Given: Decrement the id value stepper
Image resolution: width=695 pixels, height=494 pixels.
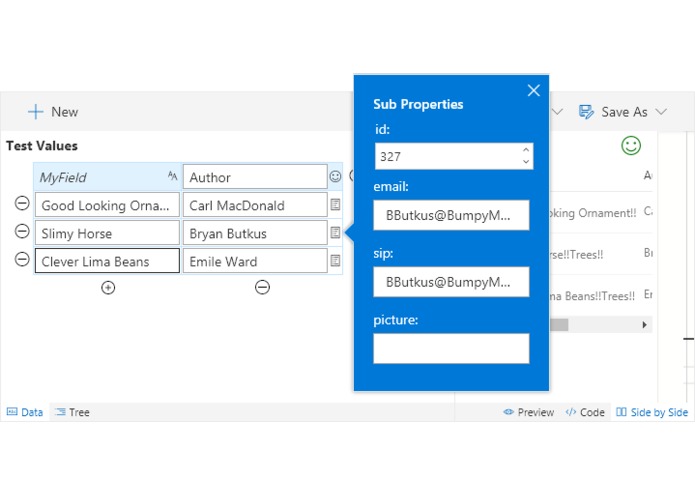Looking at the screenshot, I should pos(526,162).
